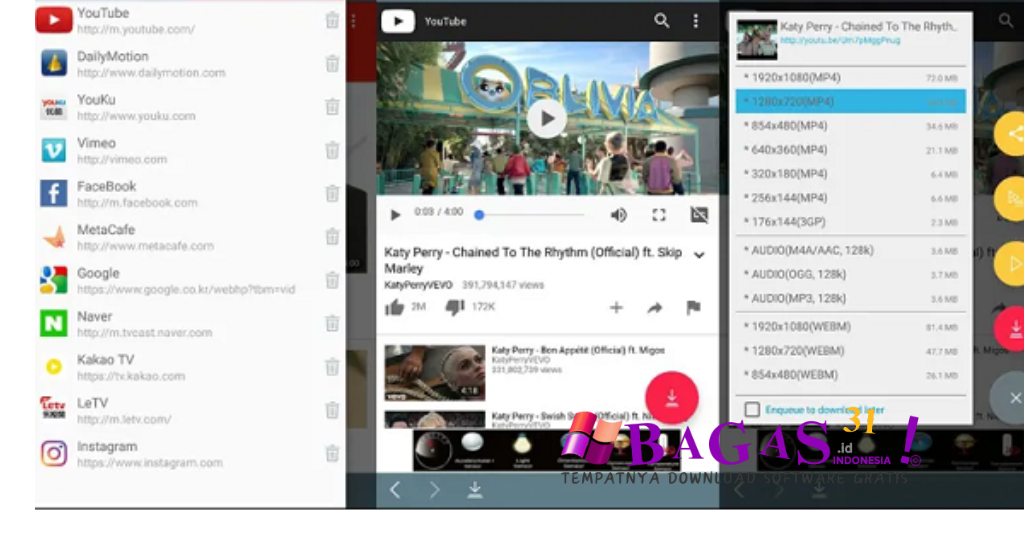Toggle the captions-off icon in the player
1024x538 pixels.
699,215
